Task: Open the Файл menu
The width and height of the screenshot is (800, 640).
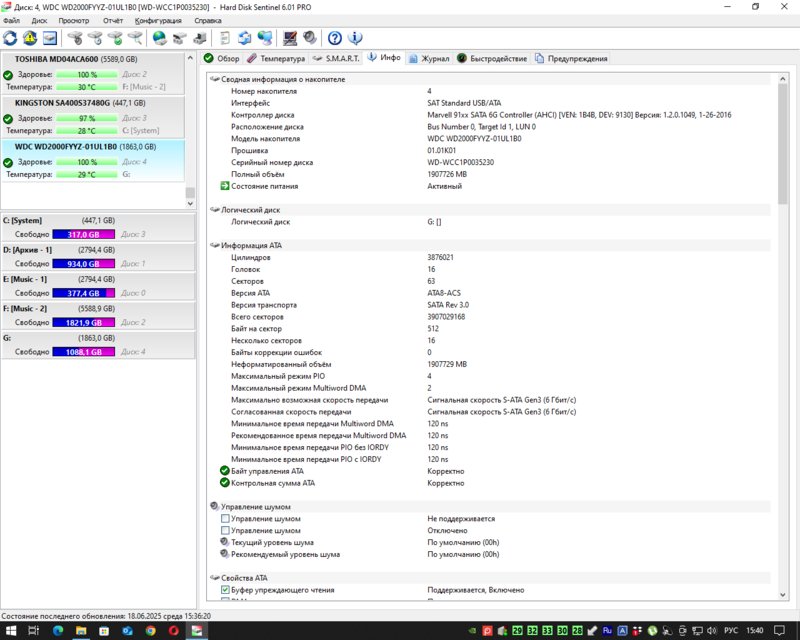Action: coord(11,20)
